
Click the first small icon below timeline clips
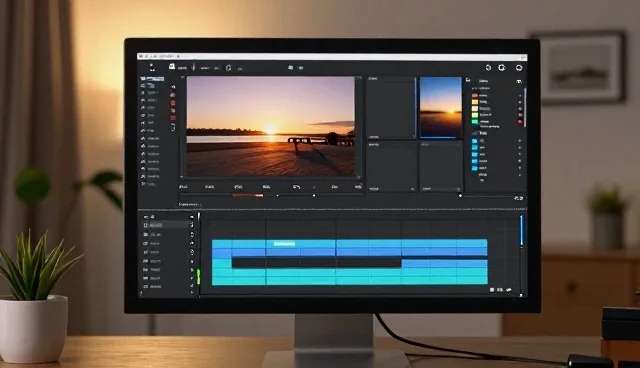(x=492, y=290)
